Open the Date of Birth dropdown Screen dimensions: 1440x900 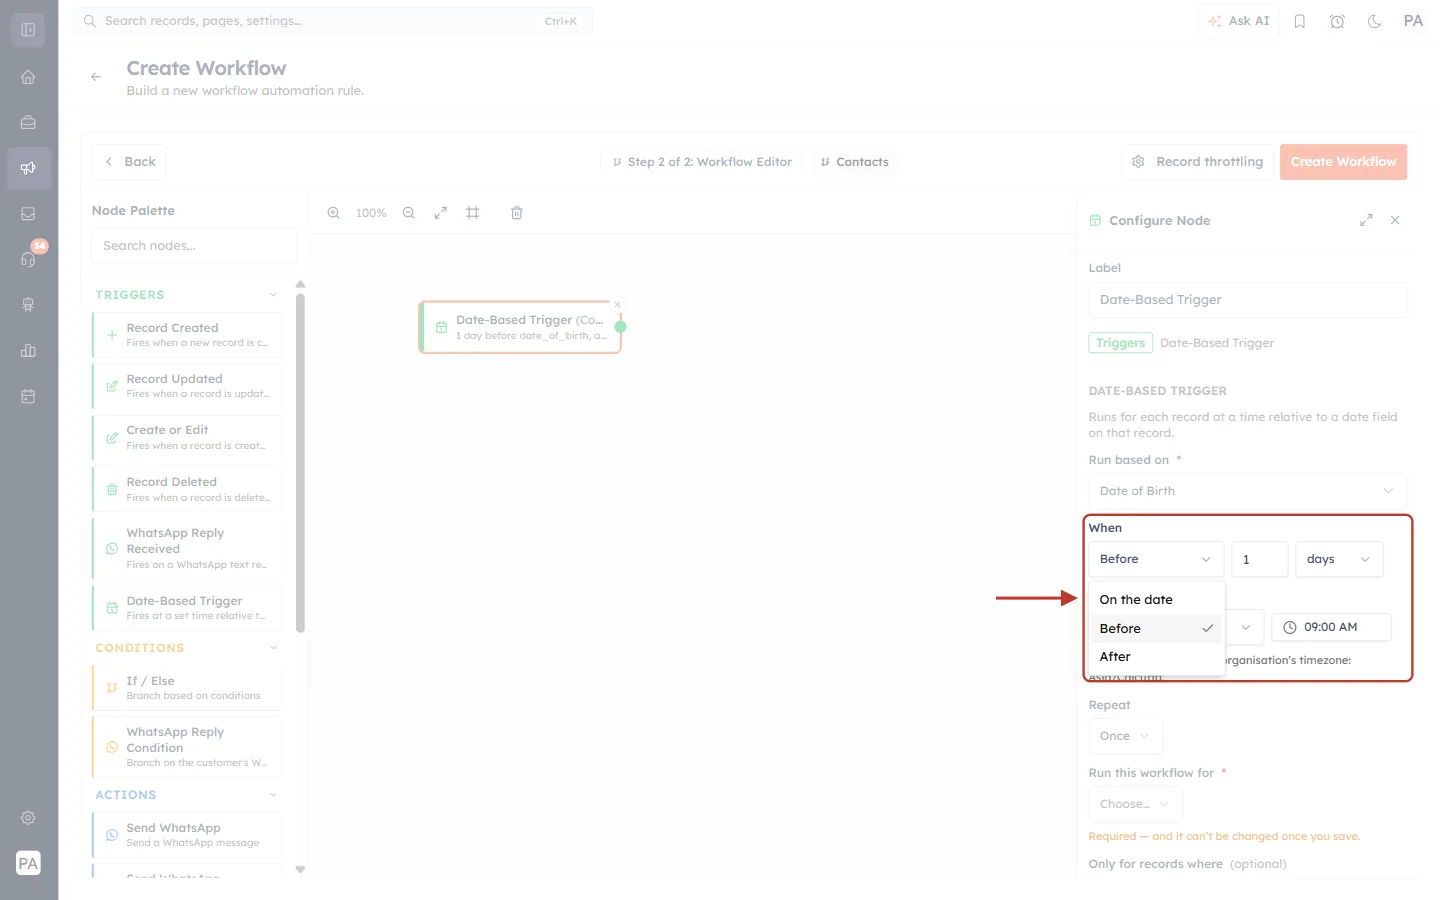[1247, 491]
